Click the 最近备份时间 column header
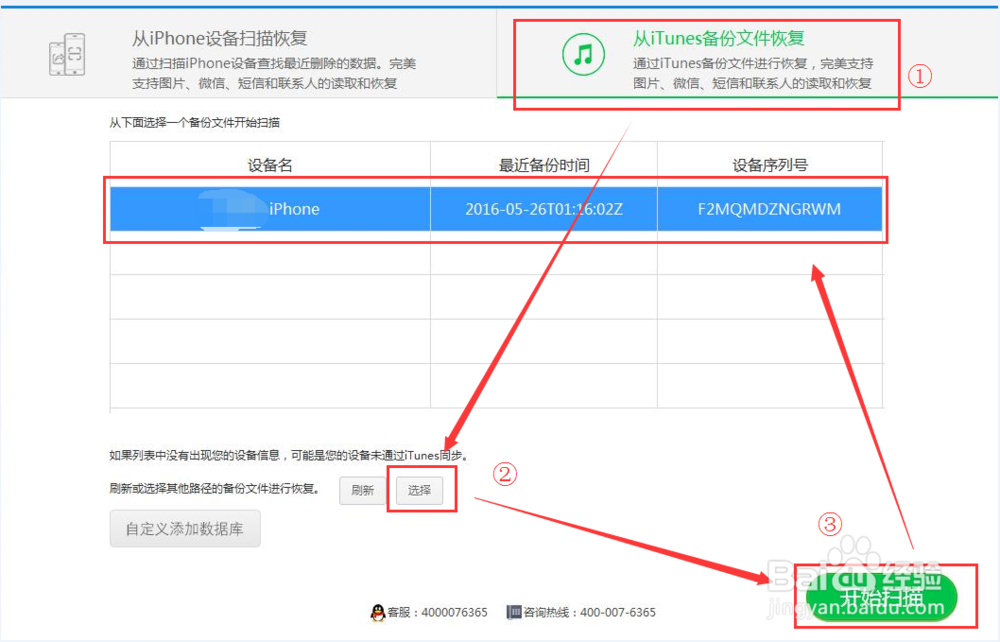This screenshot has height=642, width=1000. [x=543, y=165]
